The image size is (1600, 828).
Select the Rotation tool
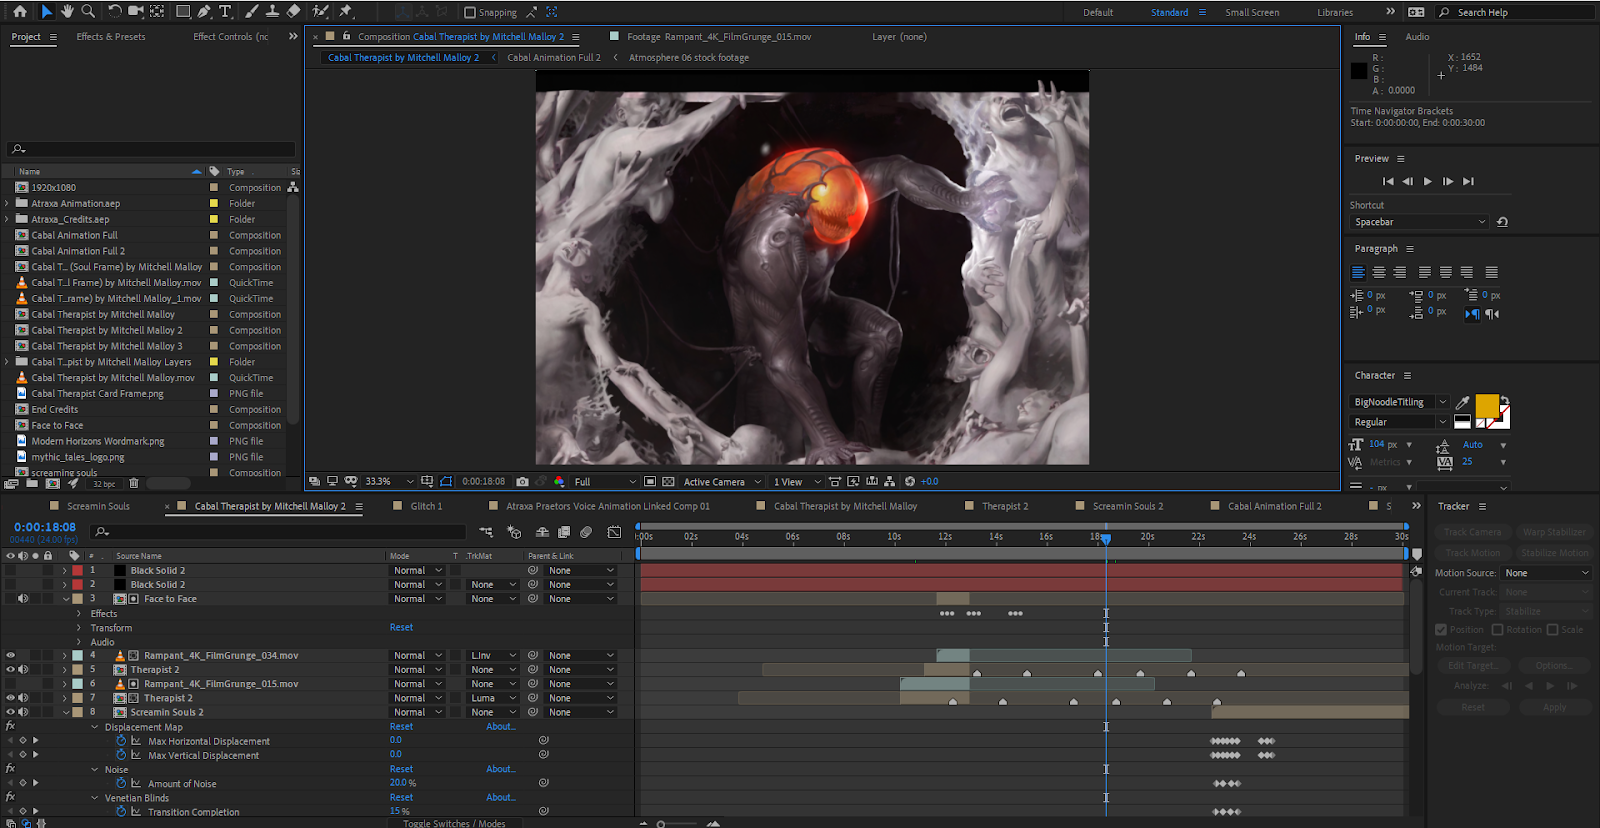114,12
